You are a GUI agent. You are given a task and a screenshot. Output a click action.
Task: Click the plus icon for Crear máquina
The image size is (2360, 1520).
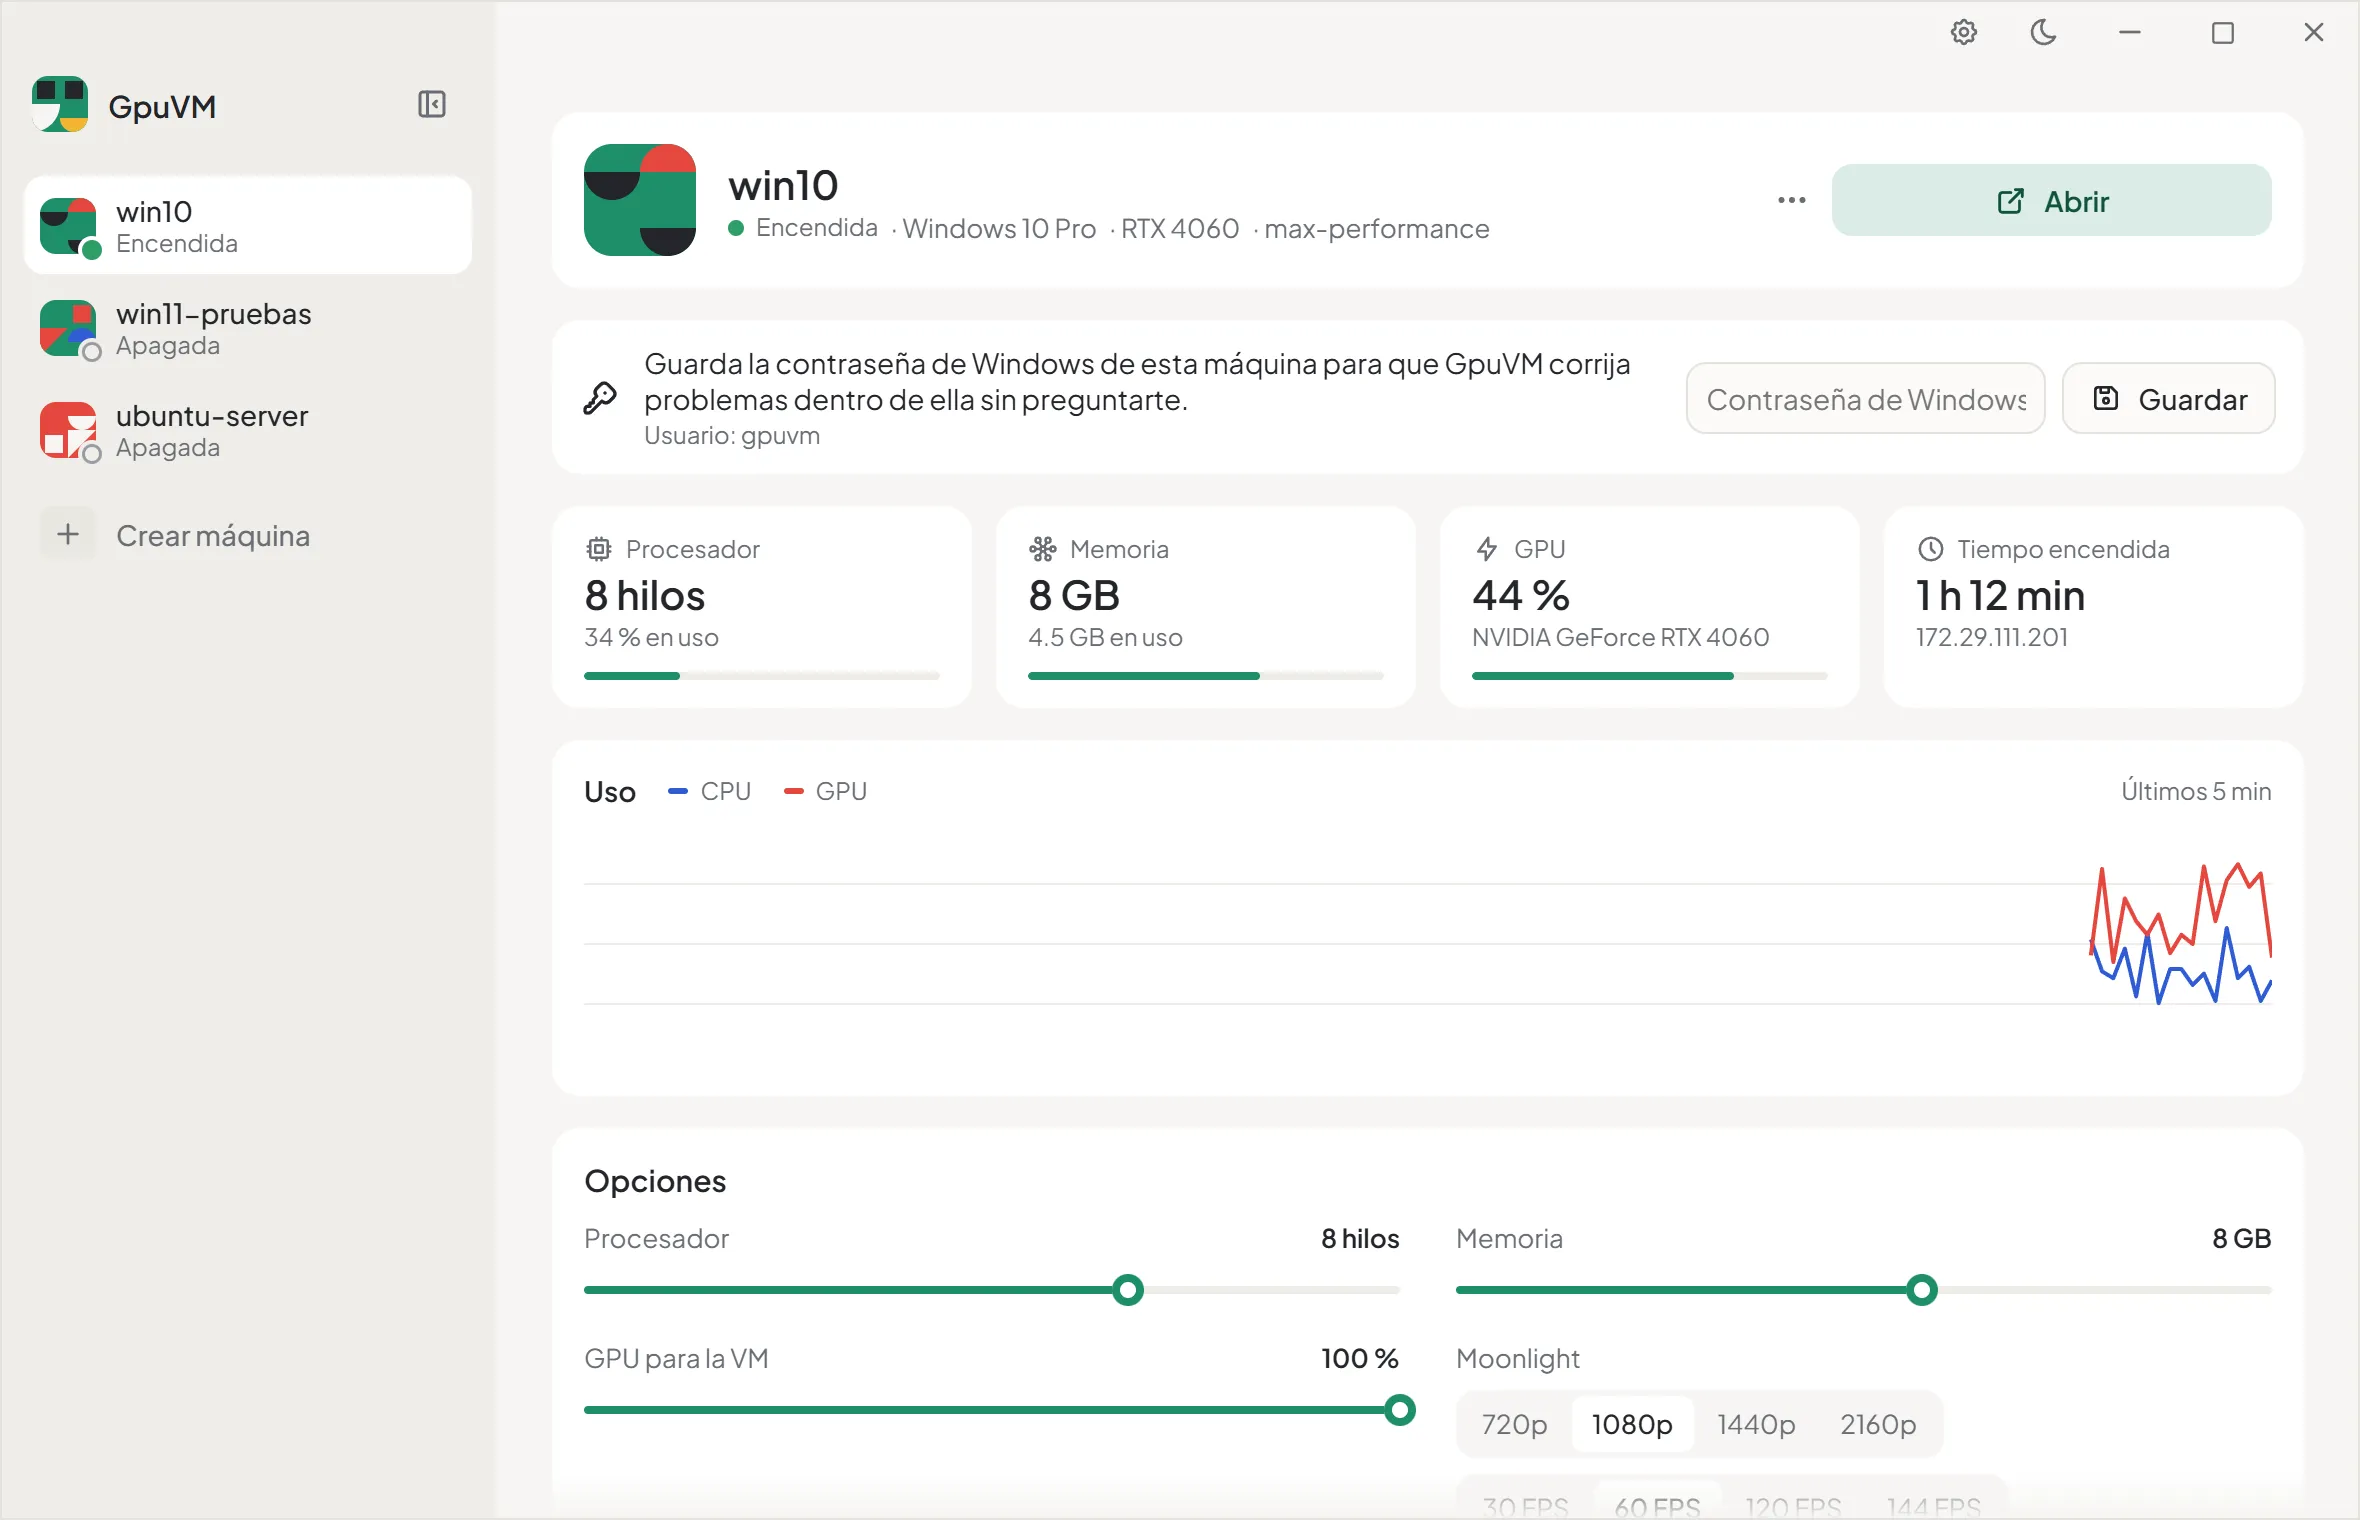click(68, 534)
